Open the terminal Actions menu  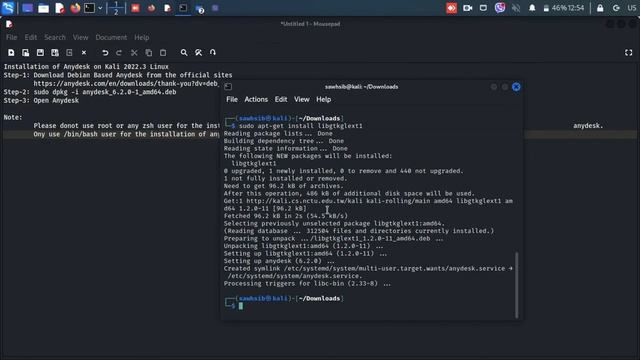(256, 100)
